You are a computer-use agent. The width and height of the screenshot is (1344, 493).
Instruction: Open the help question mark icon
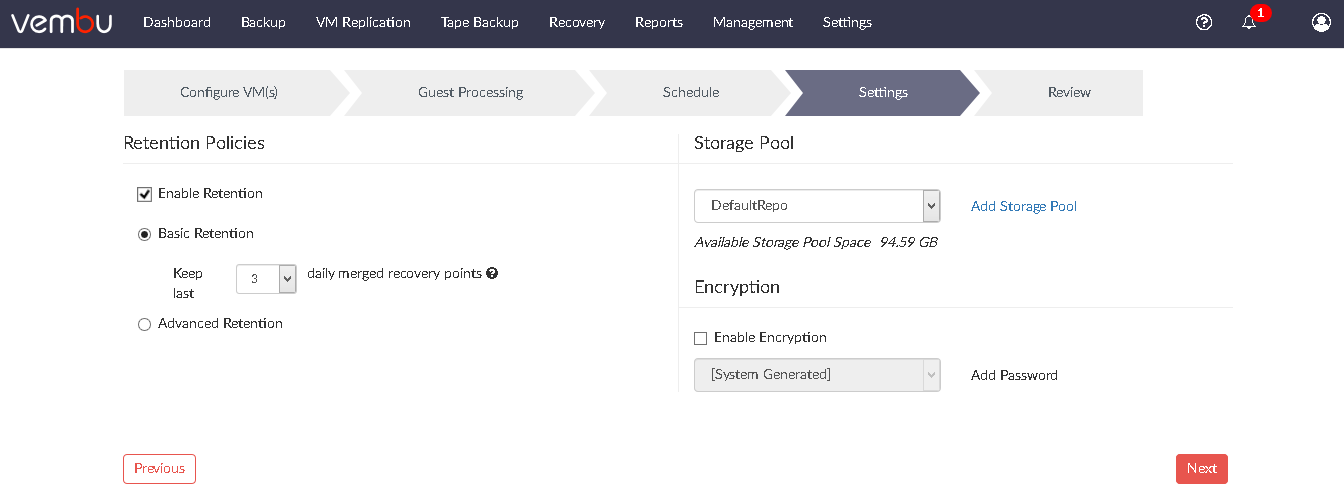pos(1204,22)
